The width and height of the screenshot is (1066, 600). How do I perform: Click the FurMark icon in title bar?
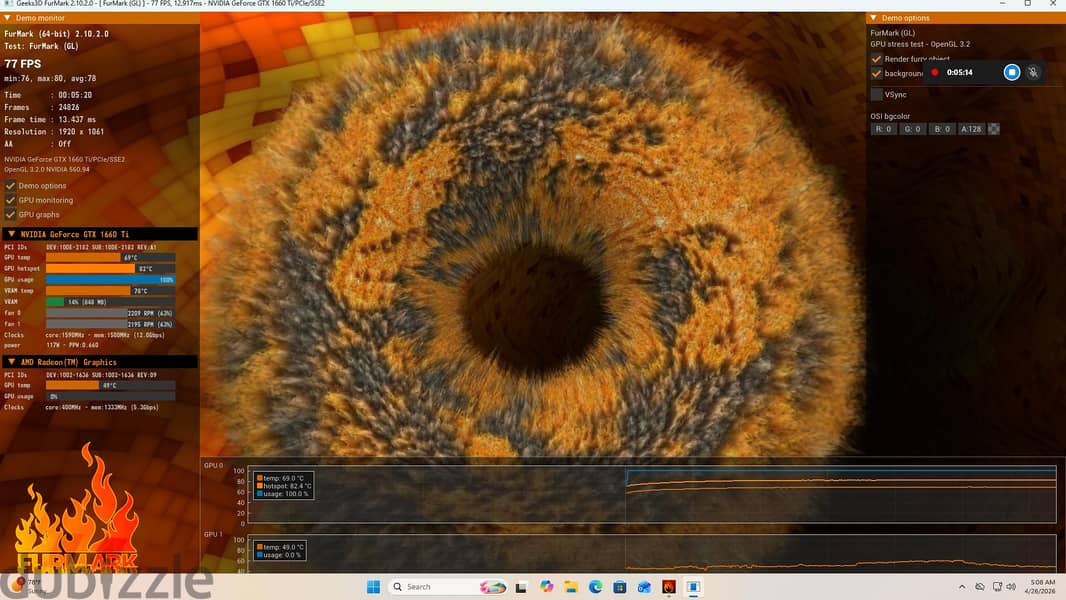[8, 3]
